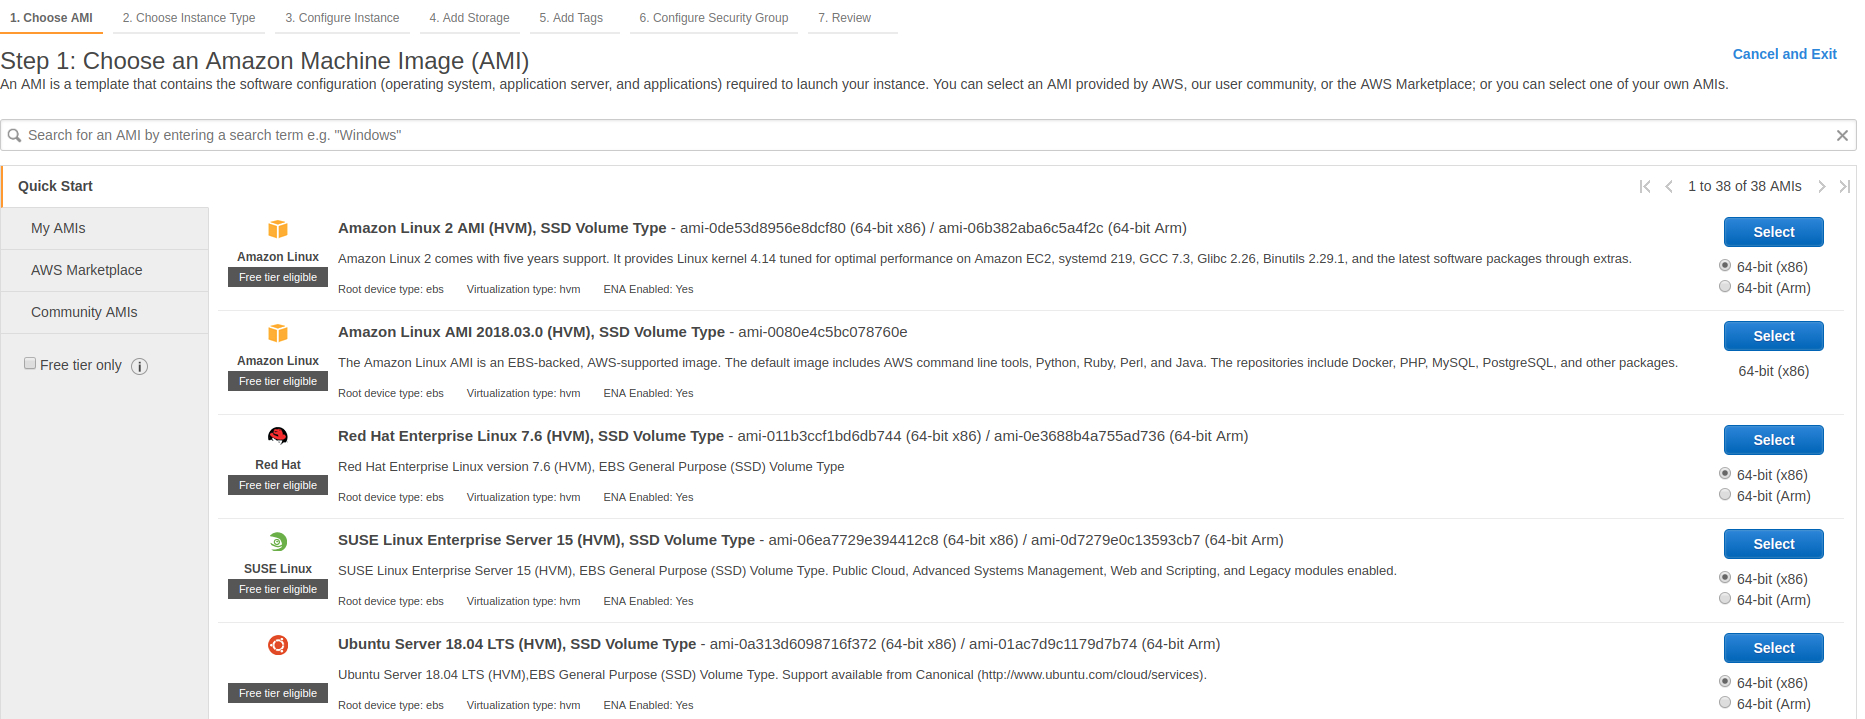1865x719 pixels.
Task: Choose 64-bit (Arm) for Amazon Linux 2
Action: click(1725, 287)
